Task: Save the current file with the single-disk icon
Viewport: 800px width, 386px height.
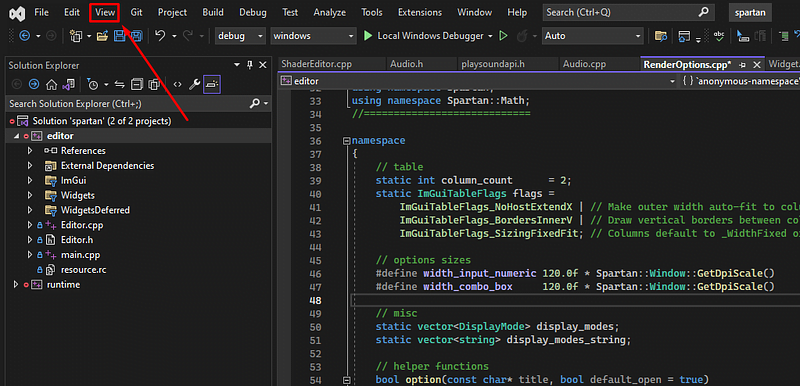Action: coord(119,36)
